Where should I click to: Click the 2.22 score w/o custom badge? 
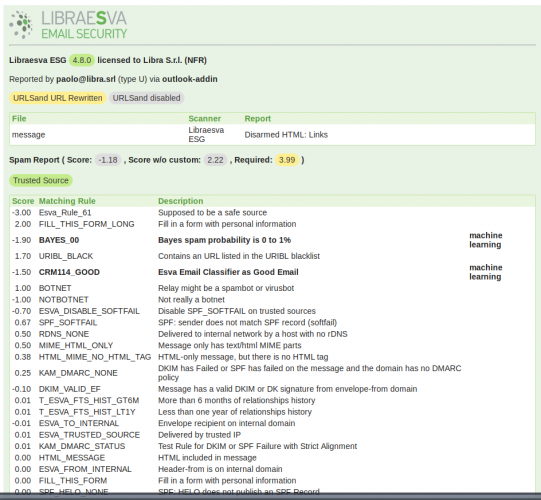coord(215,160)
